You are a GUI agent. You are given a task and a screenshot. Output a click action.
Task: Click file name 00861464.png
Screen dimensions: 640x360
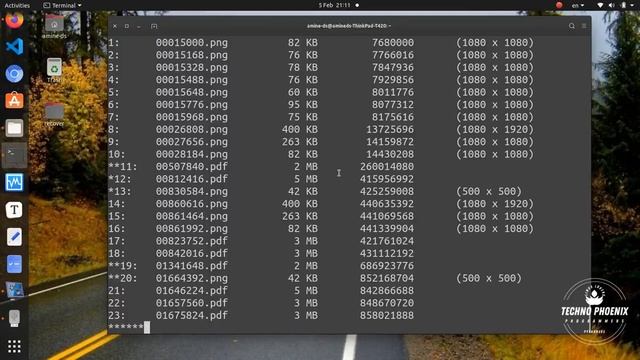tap(191, 216)
